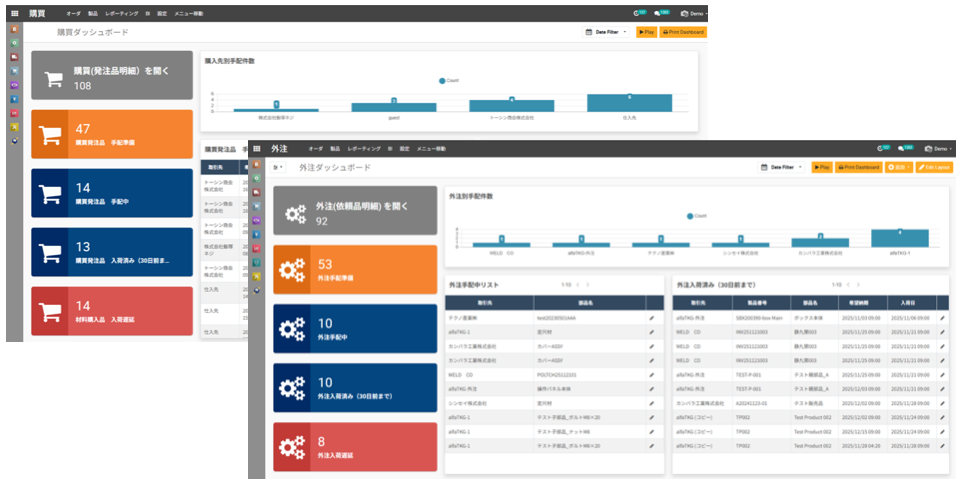Toggle the Count legend in 購入先別手配件数 chart

[x=449, y=81]
